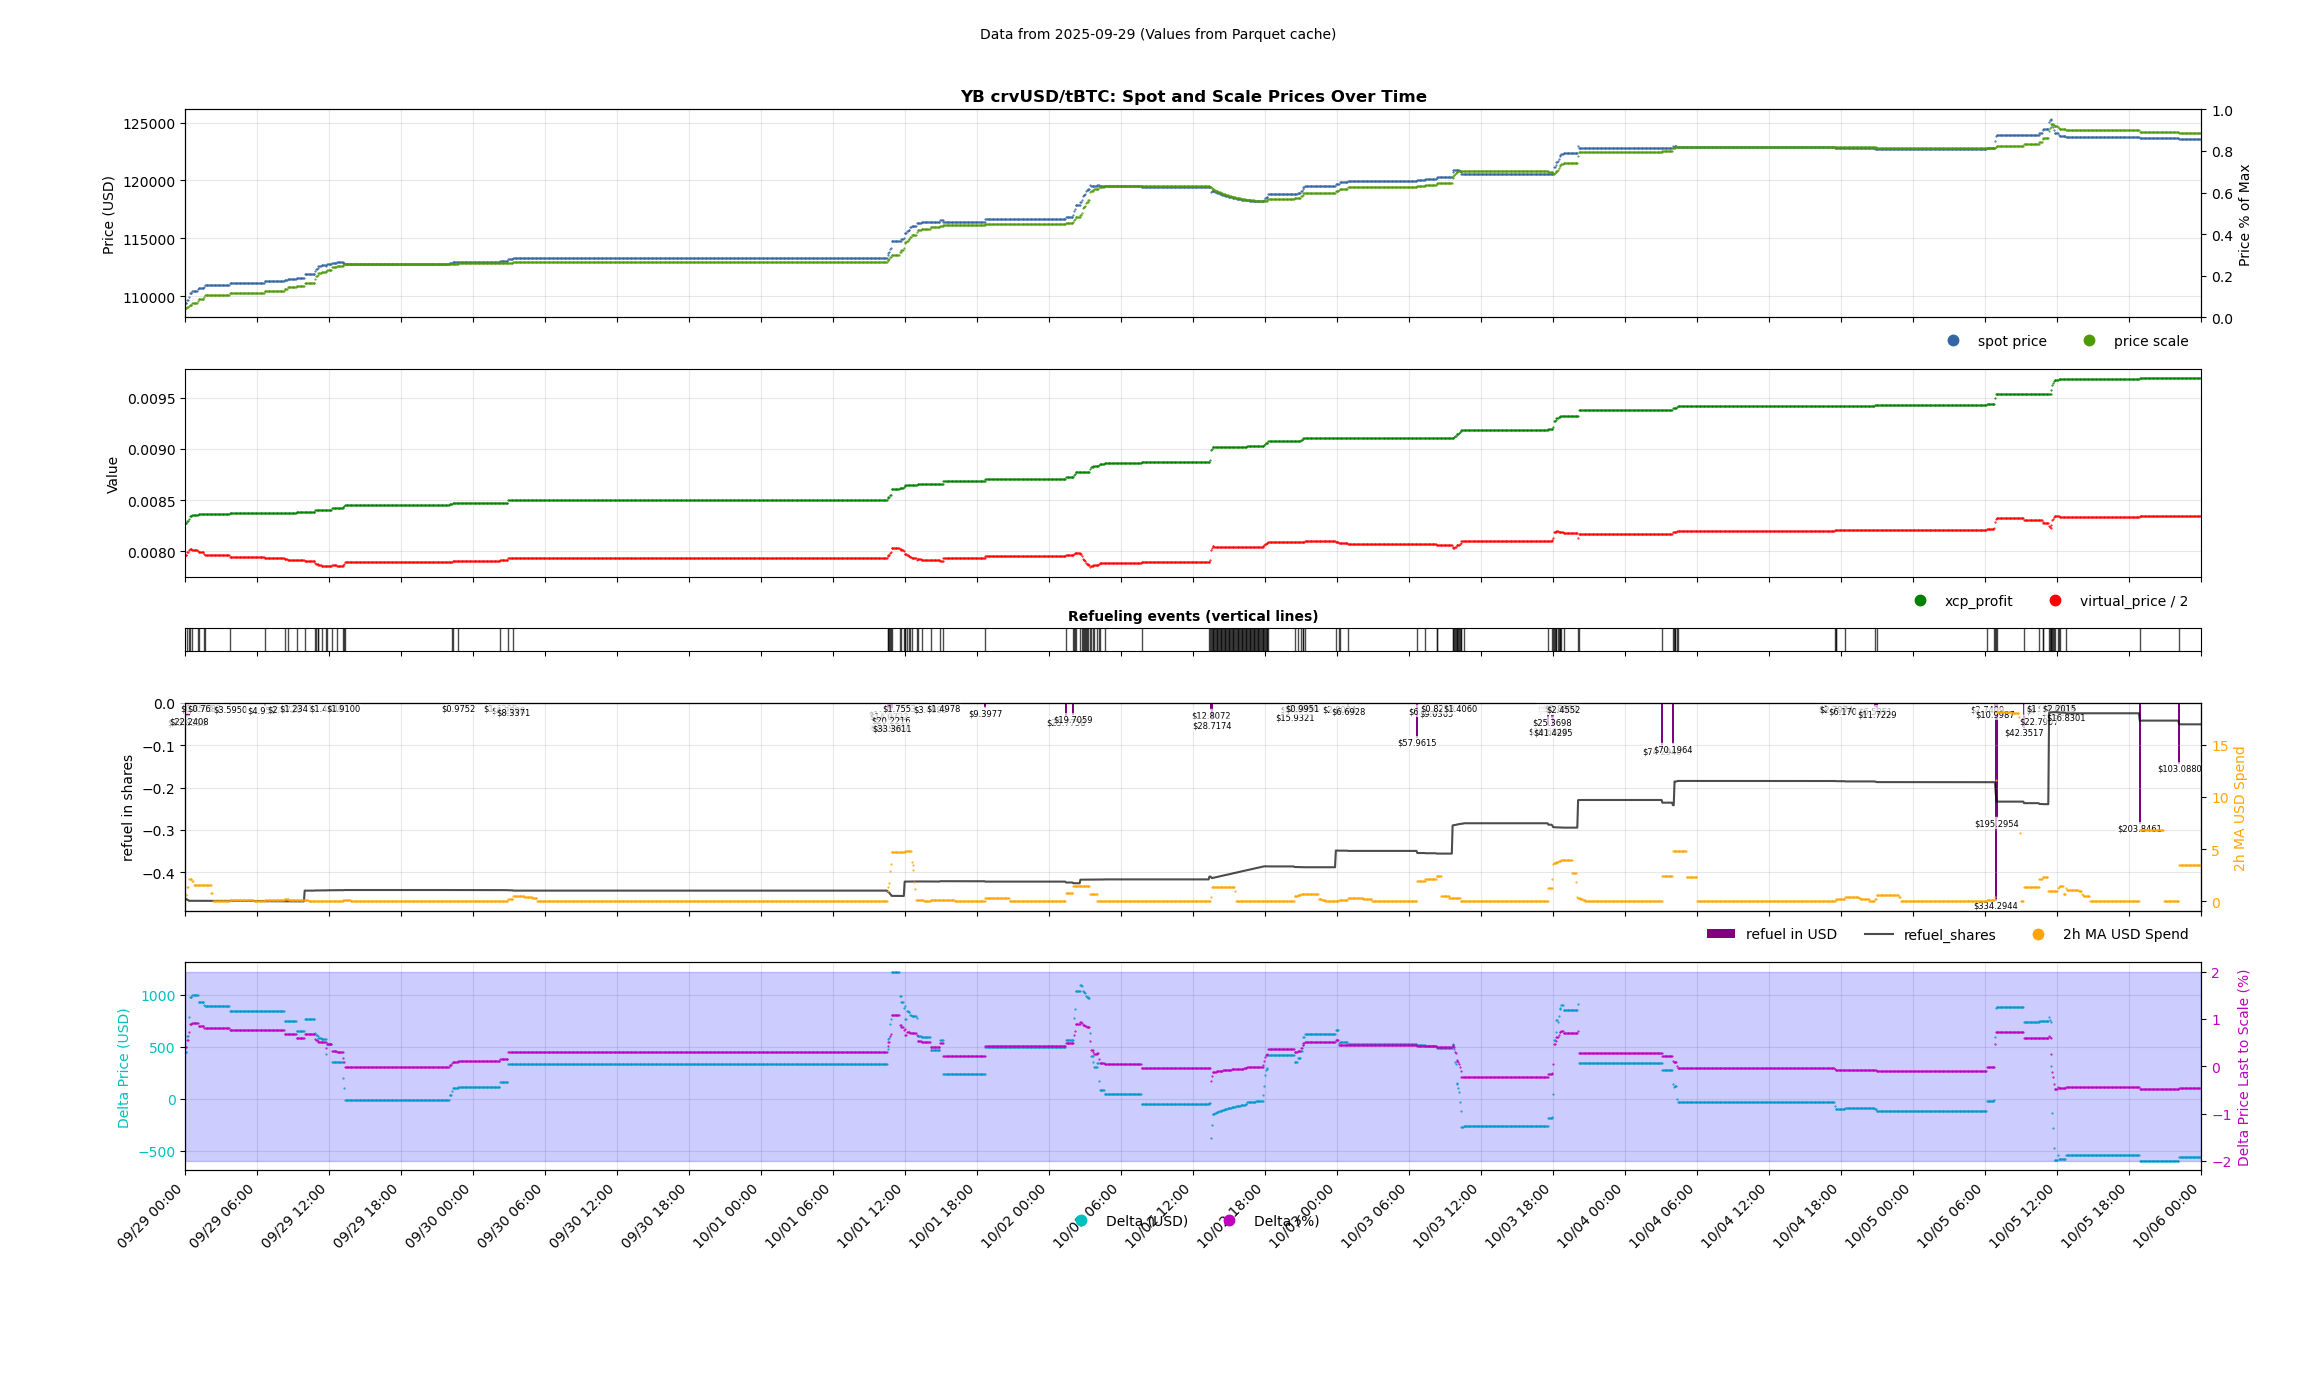Click the Refueling events subplot title

click(1192, 616)
